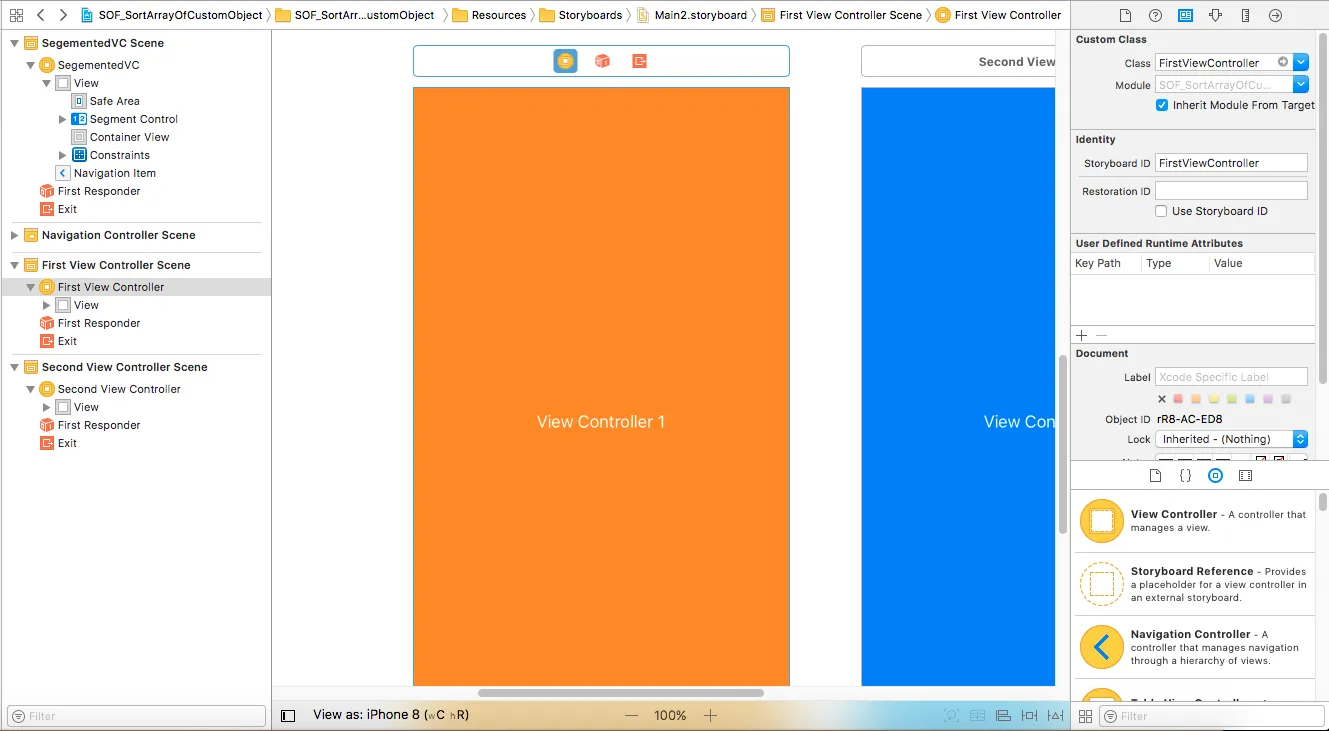Viewport: 1329px width, 731px height.
Task: Click the Update Frames button
Action: 951,716
